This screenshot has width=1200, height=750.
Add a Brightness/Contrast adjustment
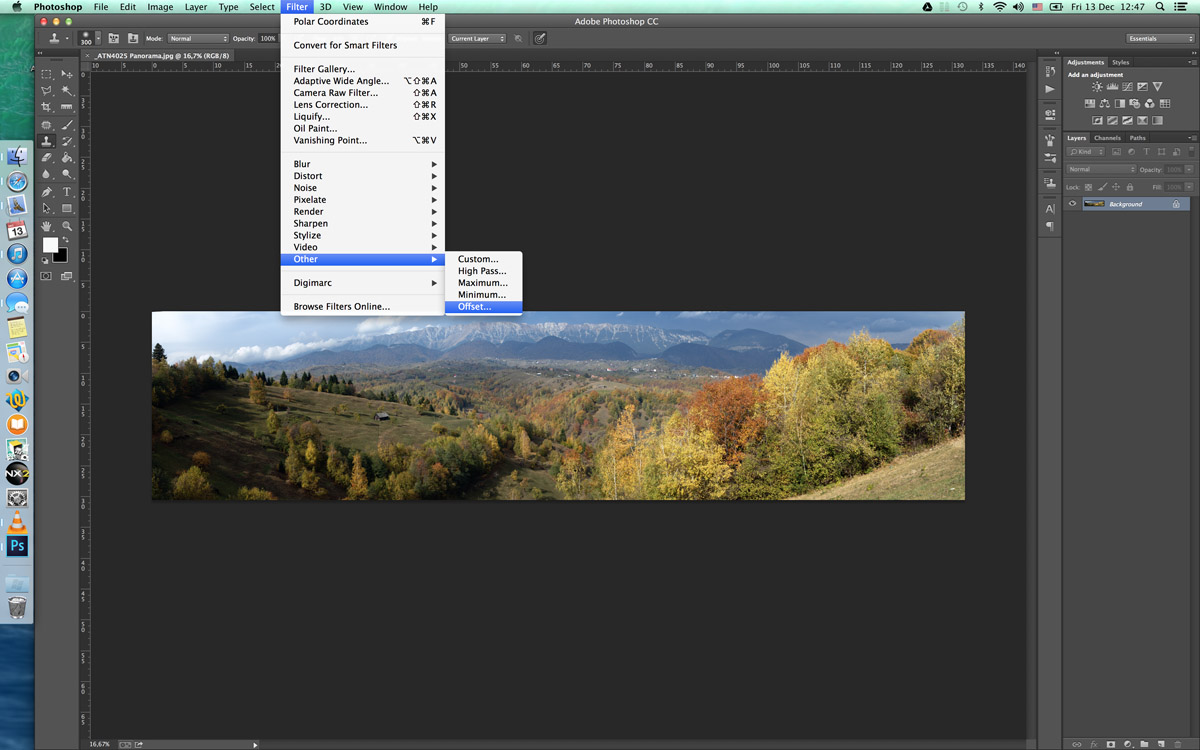1097,88
